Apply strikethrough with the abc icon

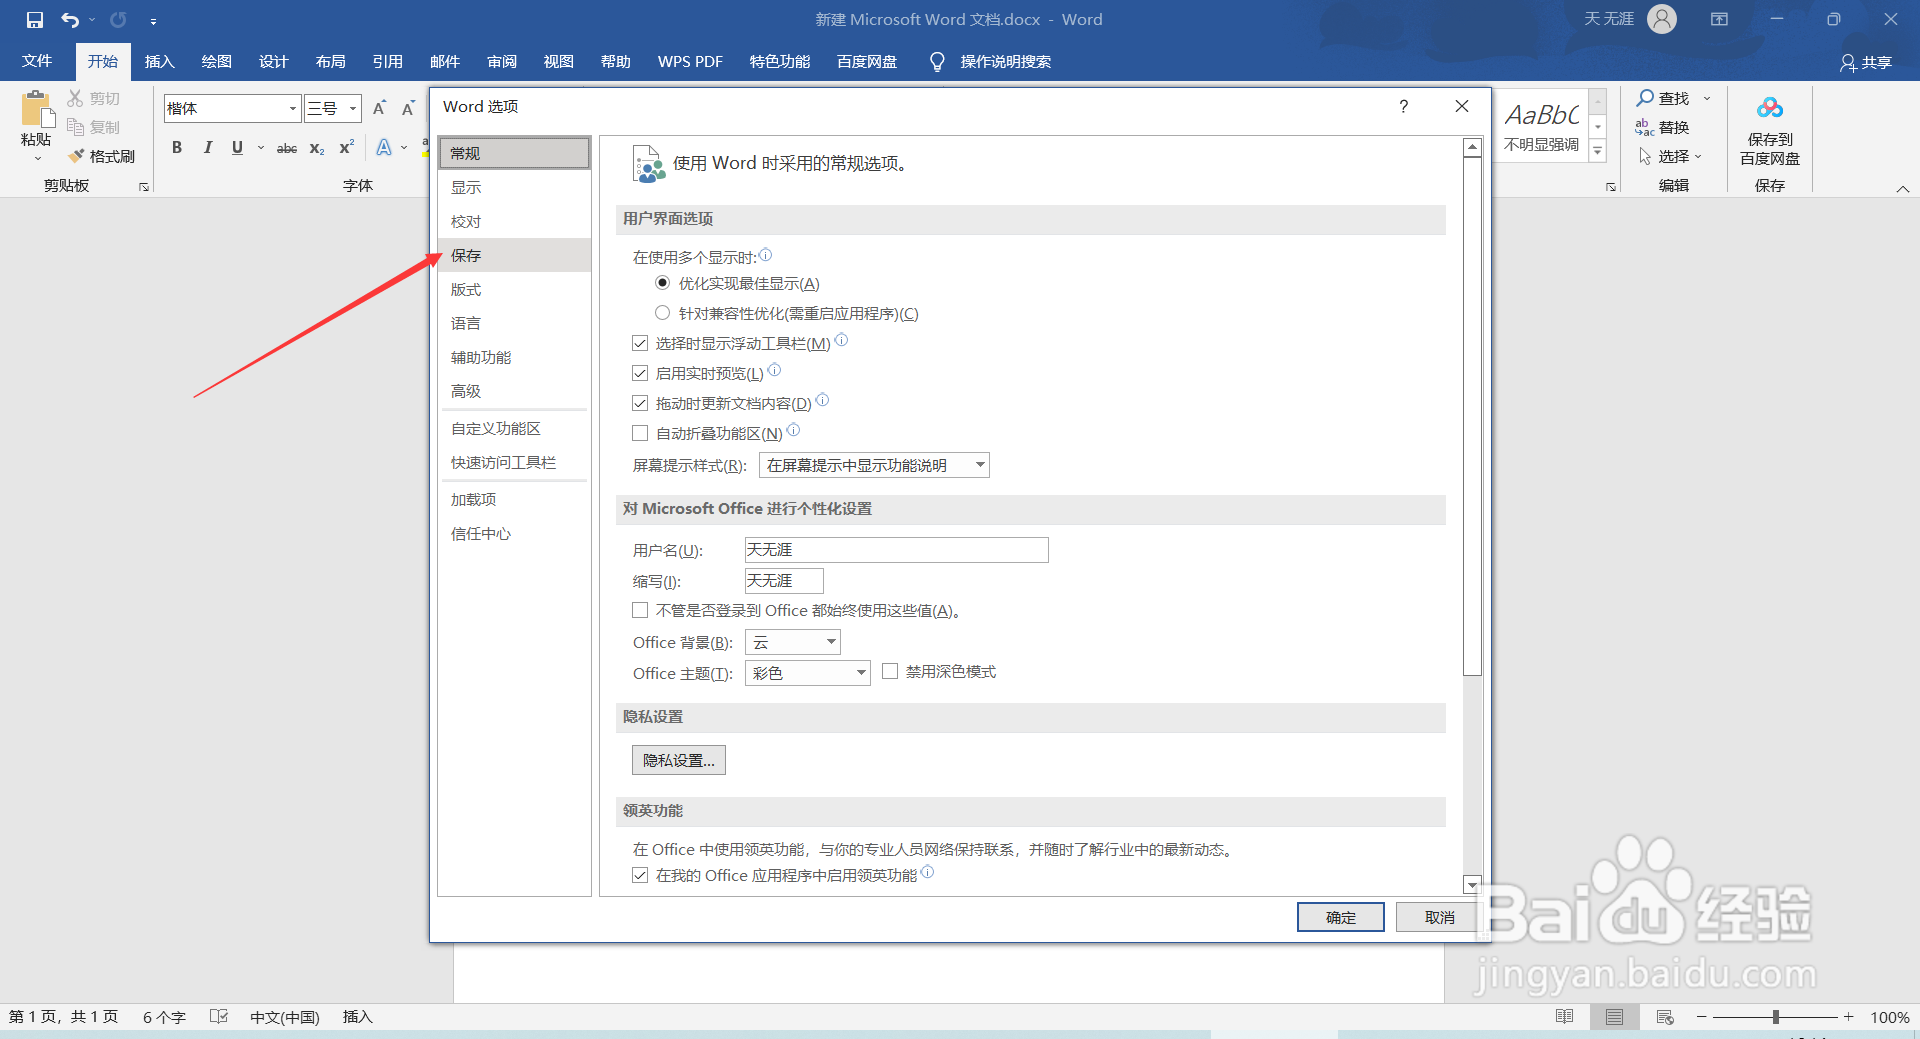pyautogui.click(x=287, y=148)
